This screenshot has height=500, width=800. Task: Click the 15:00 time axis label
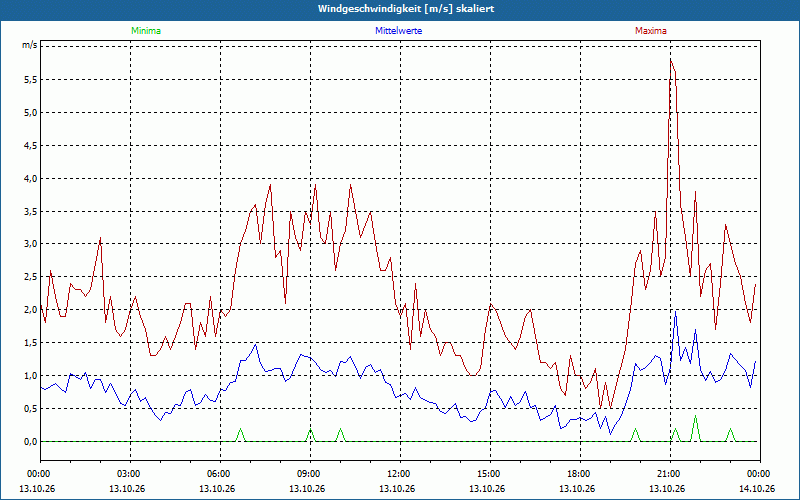point(490,473)
